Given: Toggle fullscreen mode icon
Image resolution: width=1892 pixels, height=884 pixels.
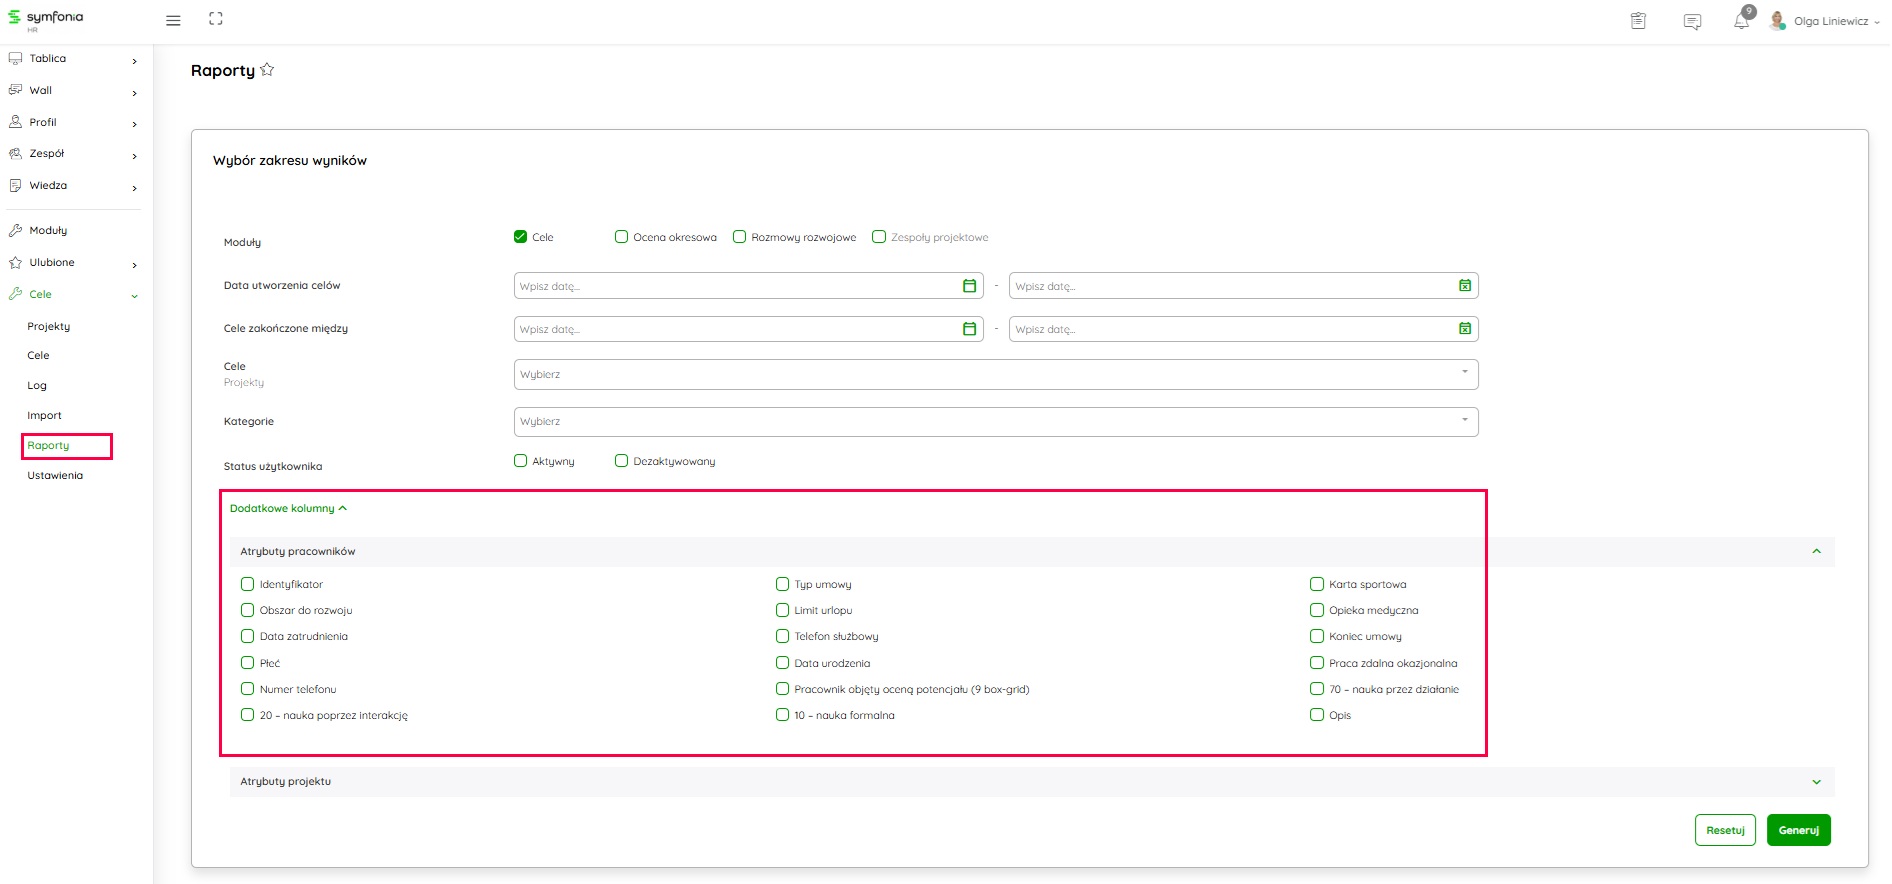Looking at the screenshot, I should coord(216,19).
